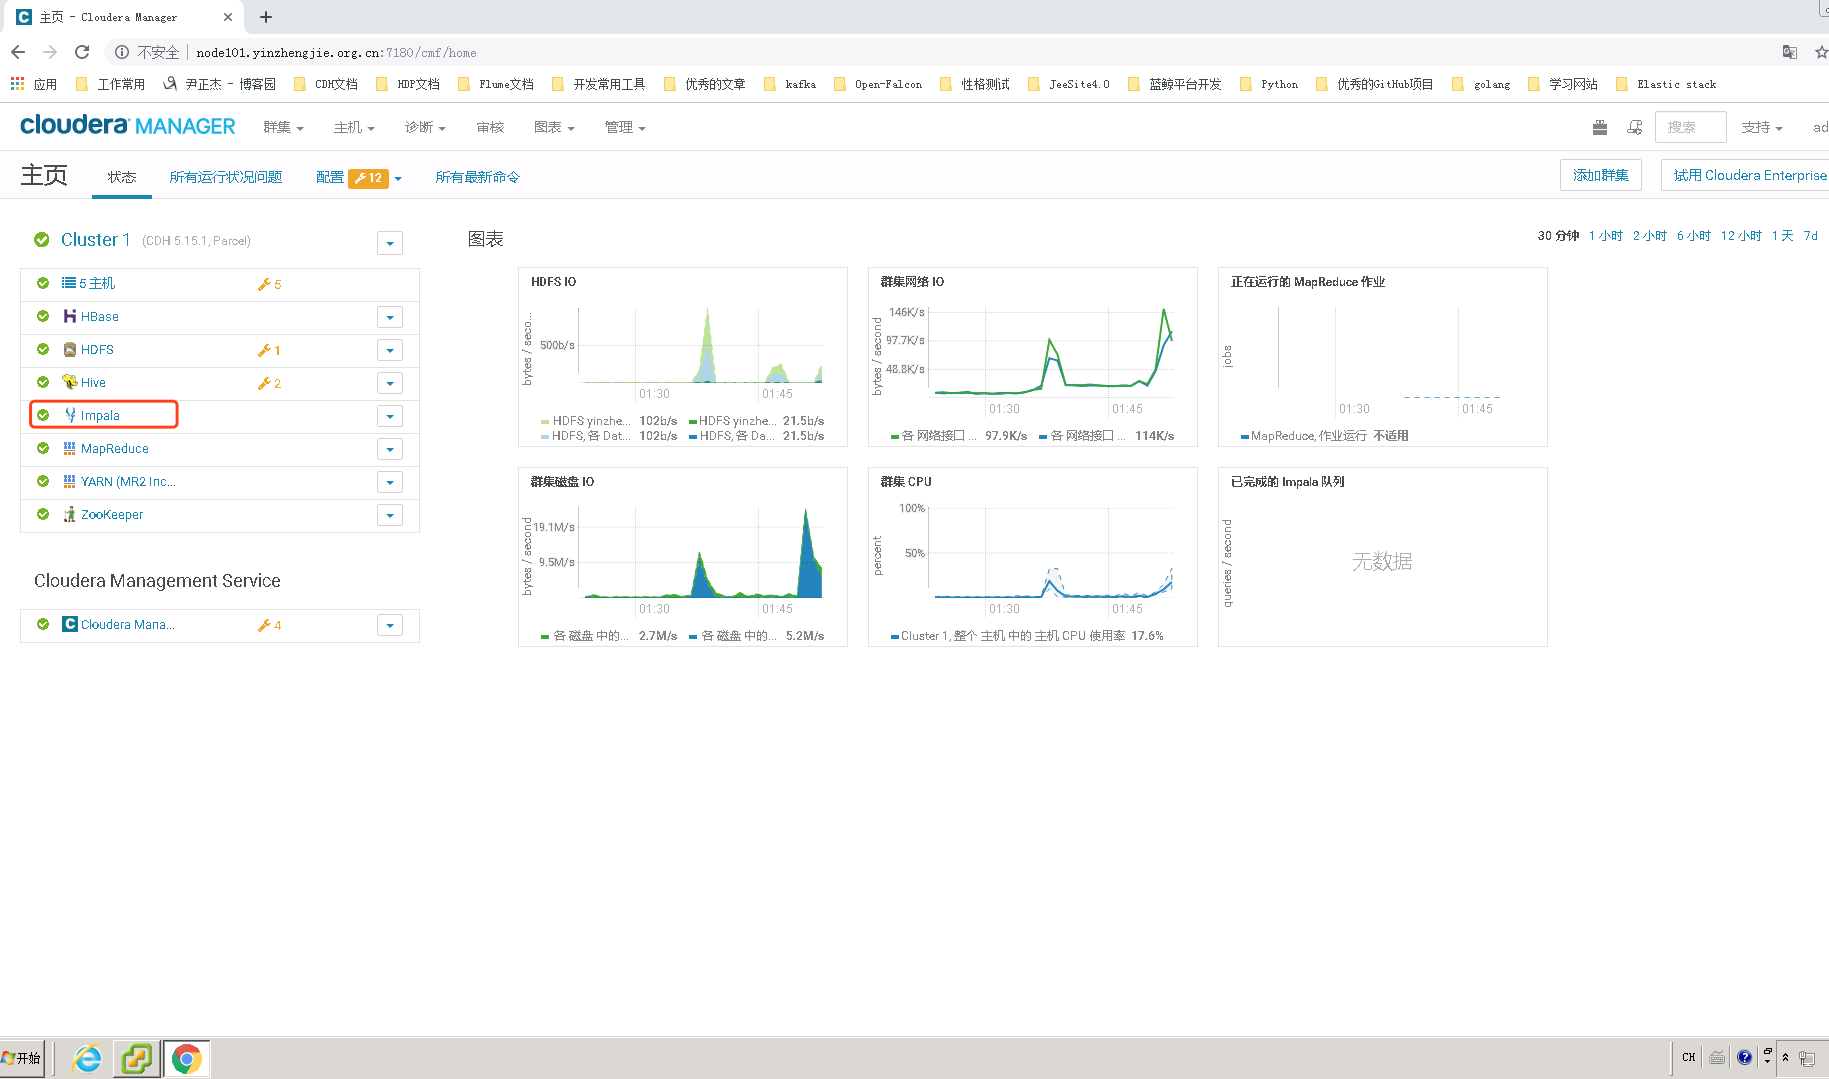Open the Hive service via its icon
This screenshot has width=1829, height=1079.
(x=69, y=382)
